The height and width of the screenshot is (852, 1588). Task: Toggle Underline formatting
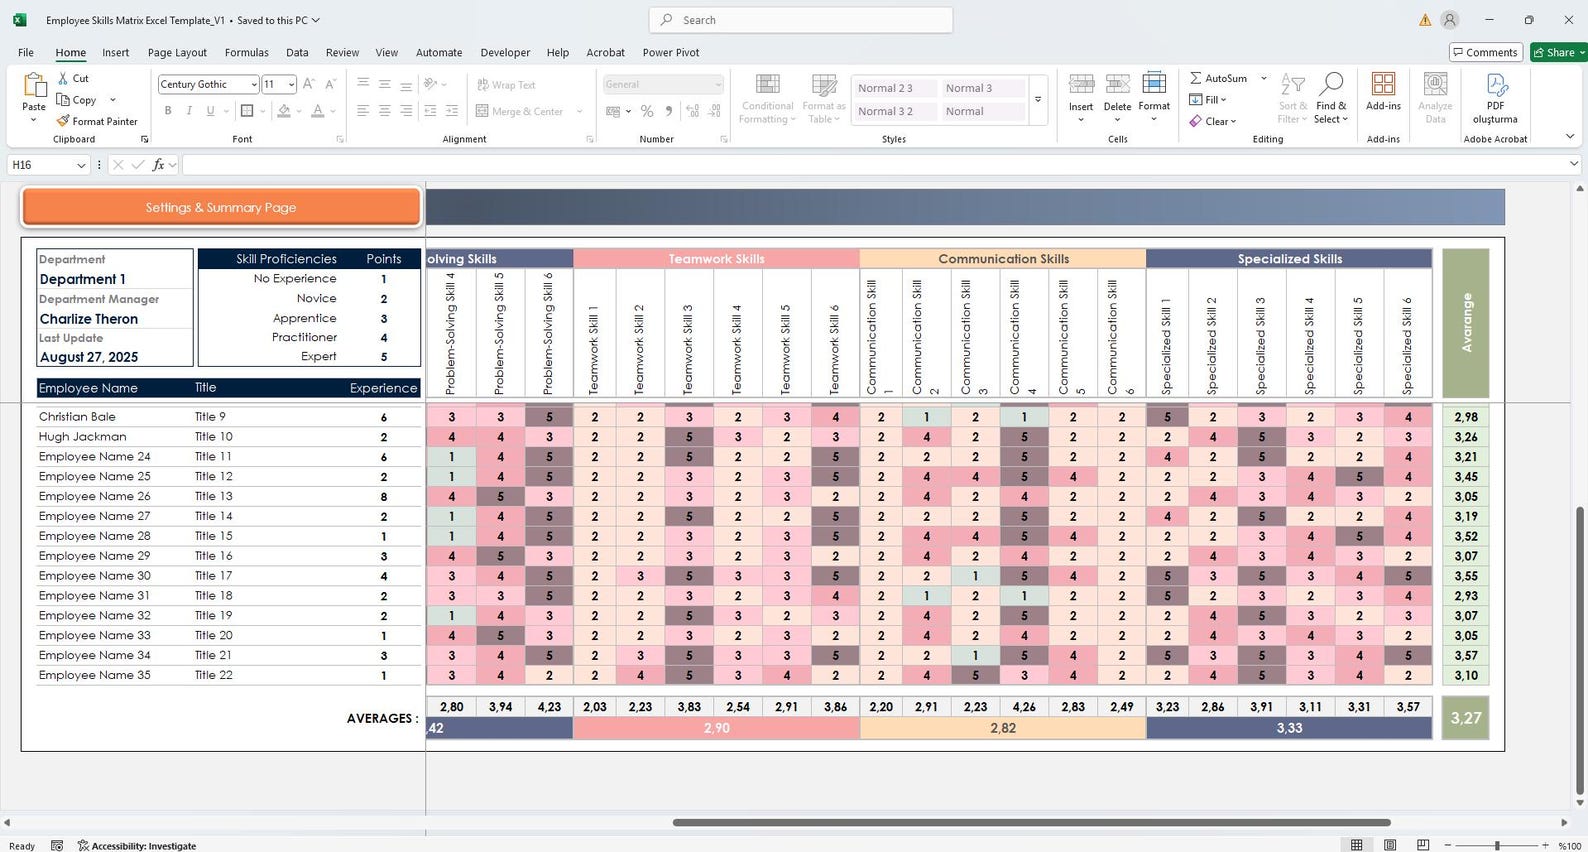tap(210, 111)
